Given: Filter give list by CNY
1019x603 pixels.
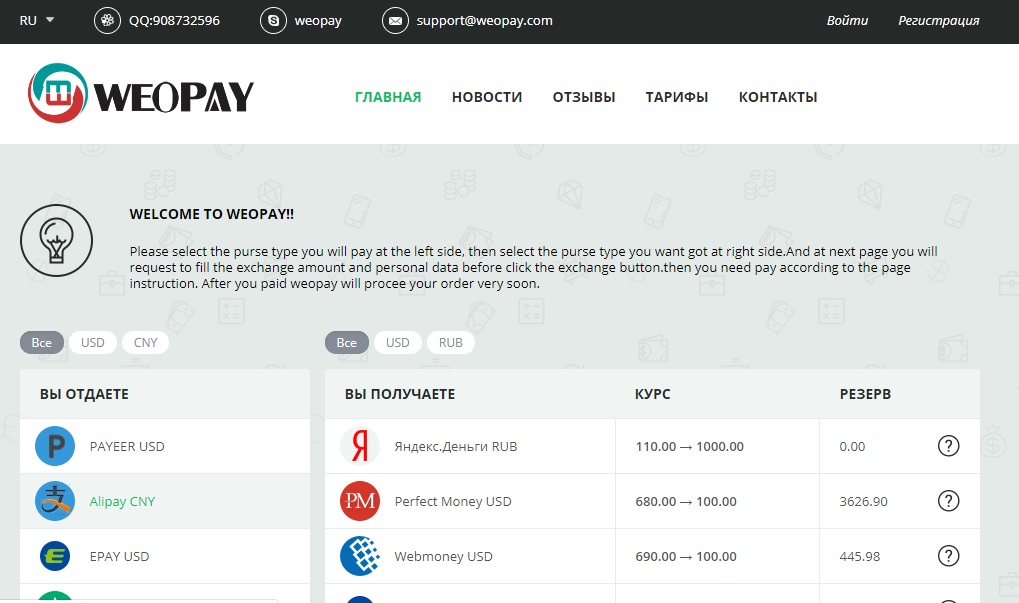Looking at the screenshot, I should (x=146, y=342).
